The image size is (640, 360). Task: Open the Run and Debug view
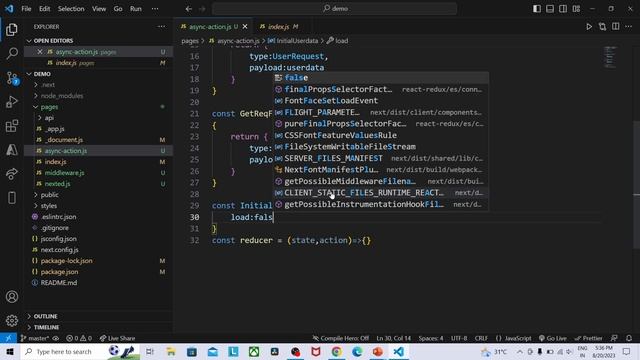12,102
